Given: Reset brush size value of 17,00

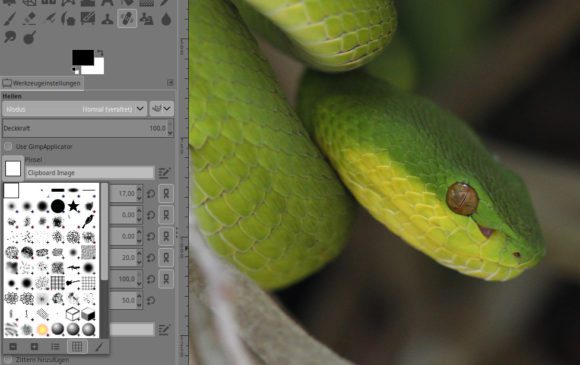Looking at the screenshot, I should 151,193.
